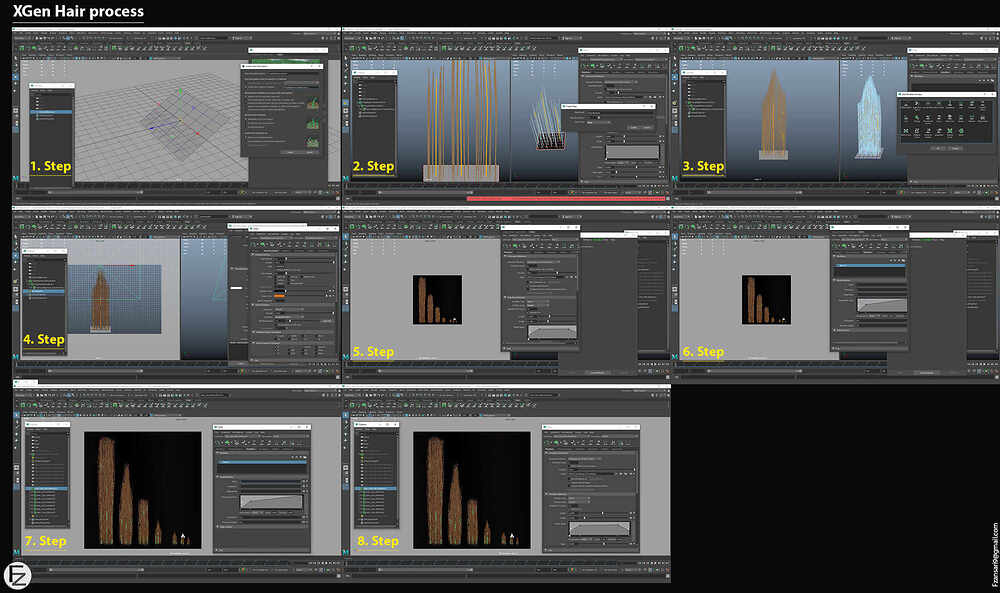
Task: Click the ramp graph in Step 8 XGen window
Action: [x=599, y=529]
